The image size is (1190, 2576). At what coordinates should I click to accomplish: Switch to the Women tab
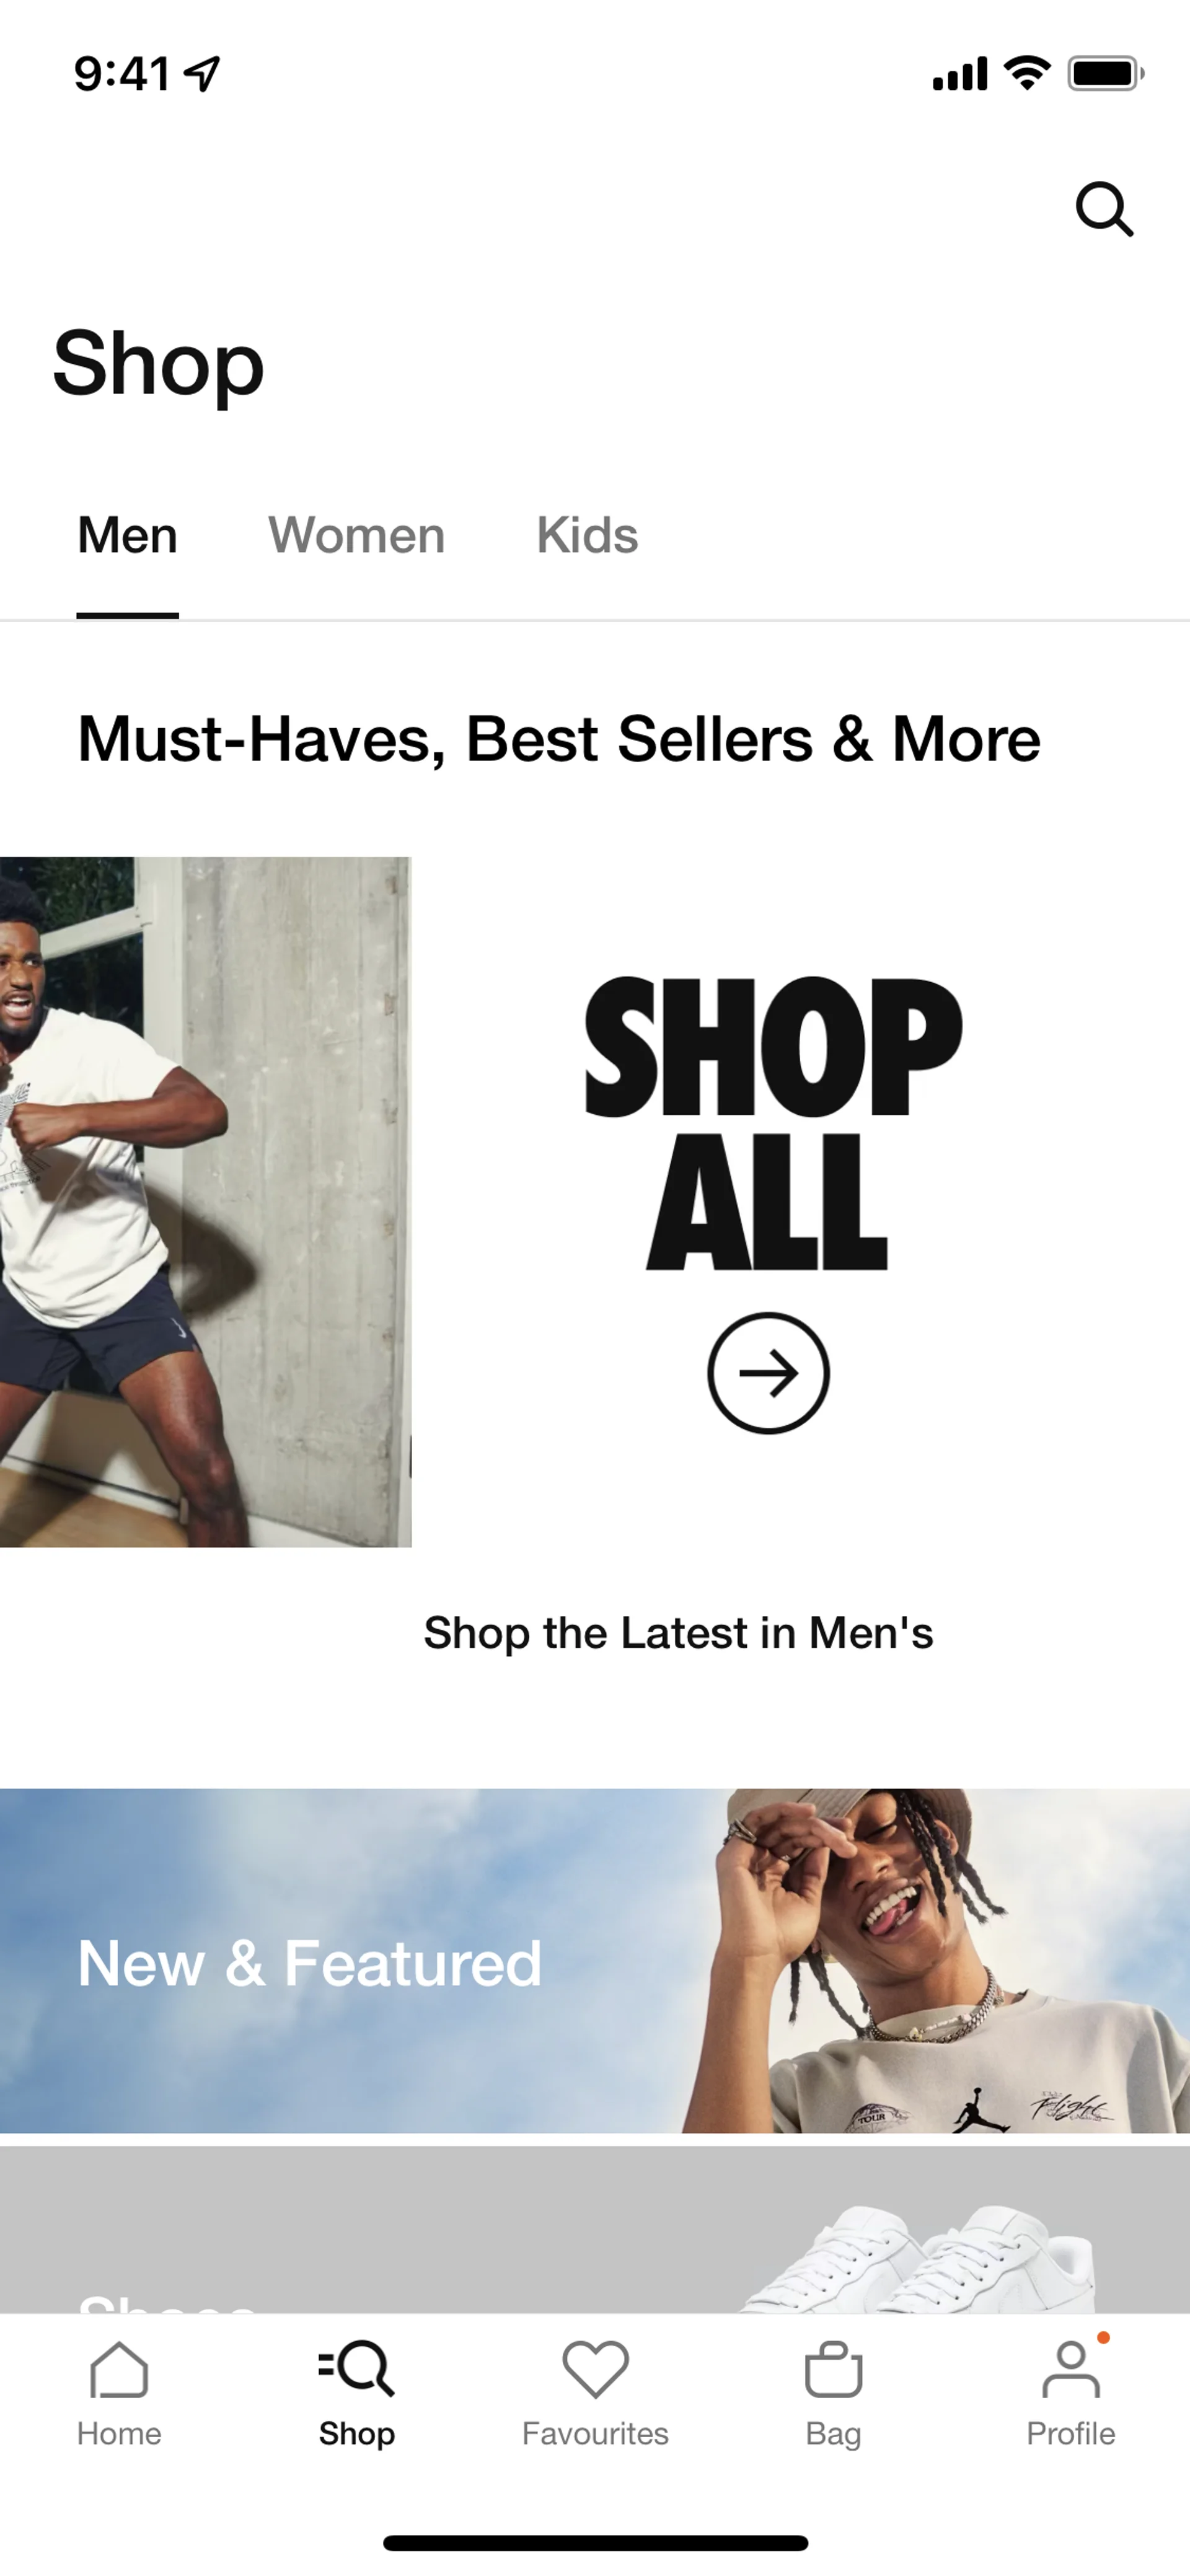[356, 535]
